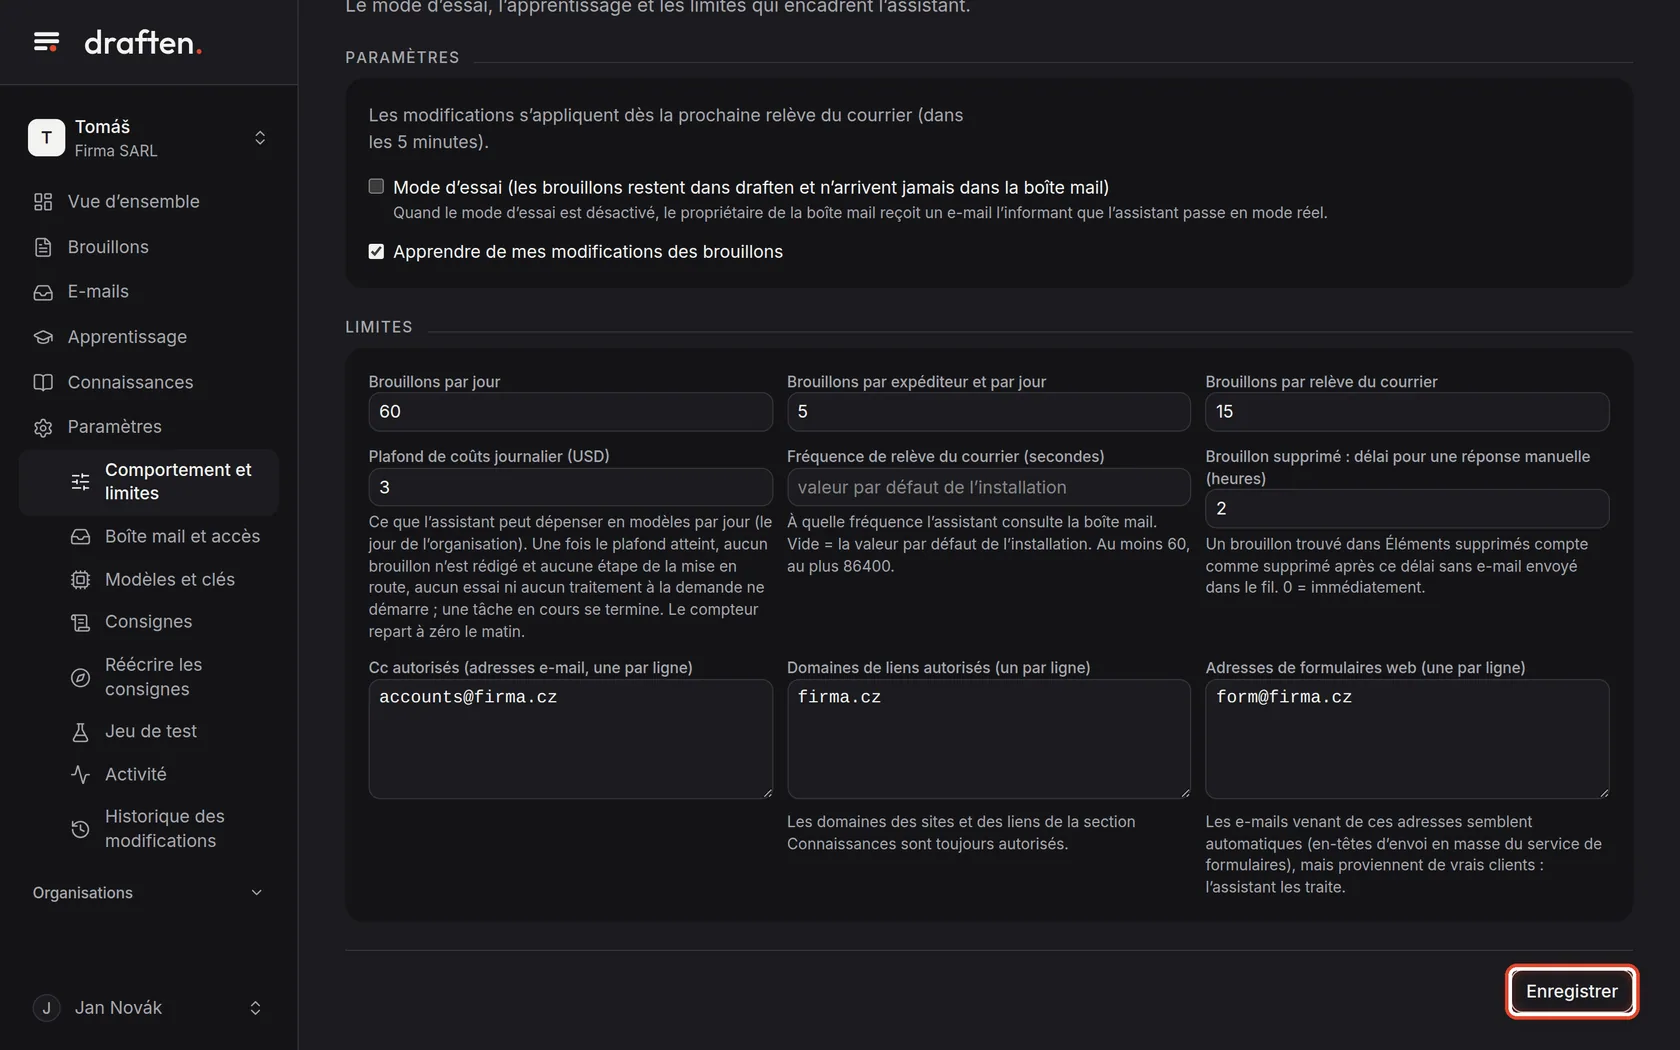1680x1050 pixels.
Task: Click the Comportement et limites sliders icon
Action: (x=81, y=482)
